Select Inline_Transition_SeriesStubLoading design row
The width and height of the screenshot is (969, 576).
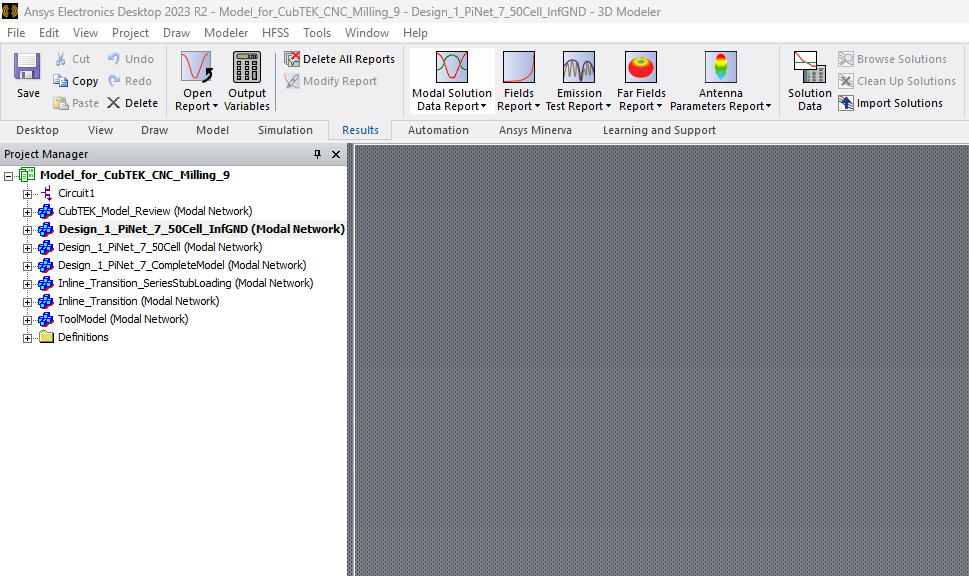tap(185, 283)
